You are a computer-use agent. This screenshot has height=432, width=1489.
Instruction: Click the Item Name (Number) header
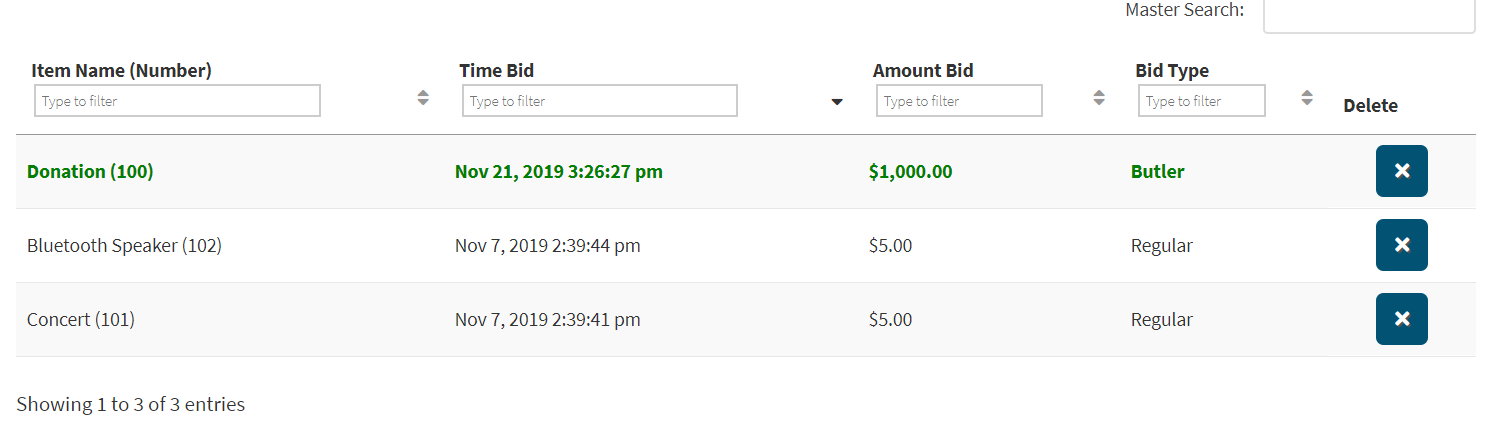tap(121, 70)
